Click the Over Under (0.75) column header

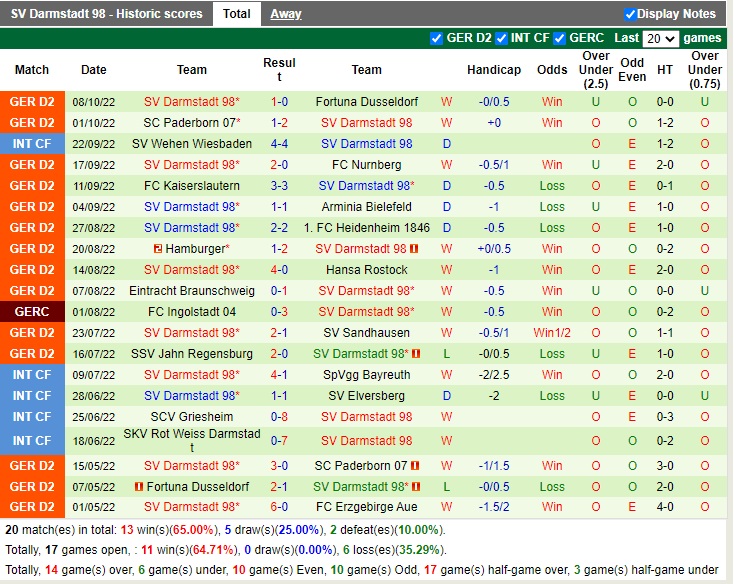(x=705, y=70)
